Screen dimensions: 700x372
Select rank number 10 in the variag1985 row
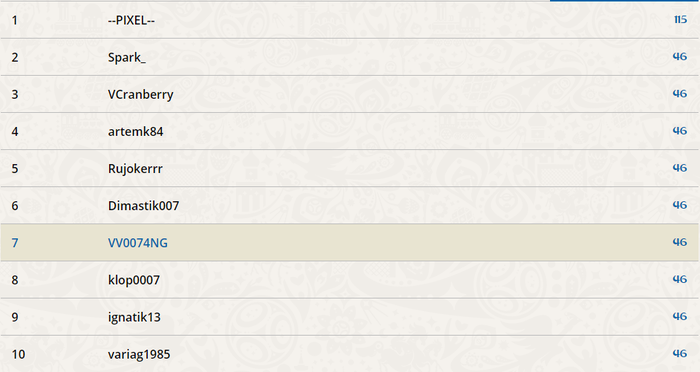18,354
